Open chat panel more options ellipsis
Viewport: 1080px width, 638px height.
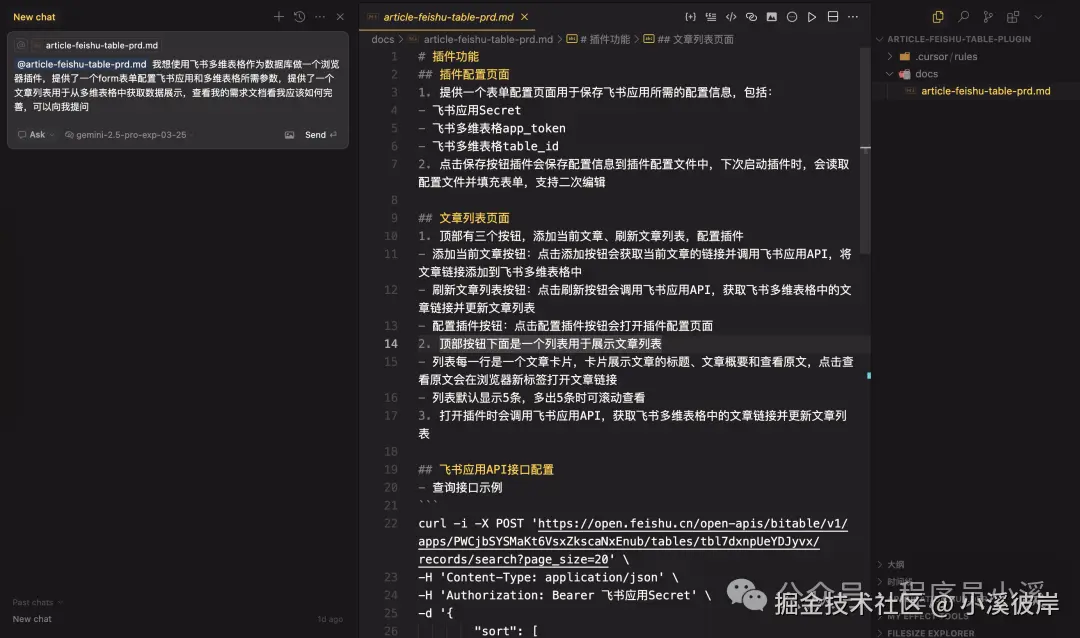320,17
